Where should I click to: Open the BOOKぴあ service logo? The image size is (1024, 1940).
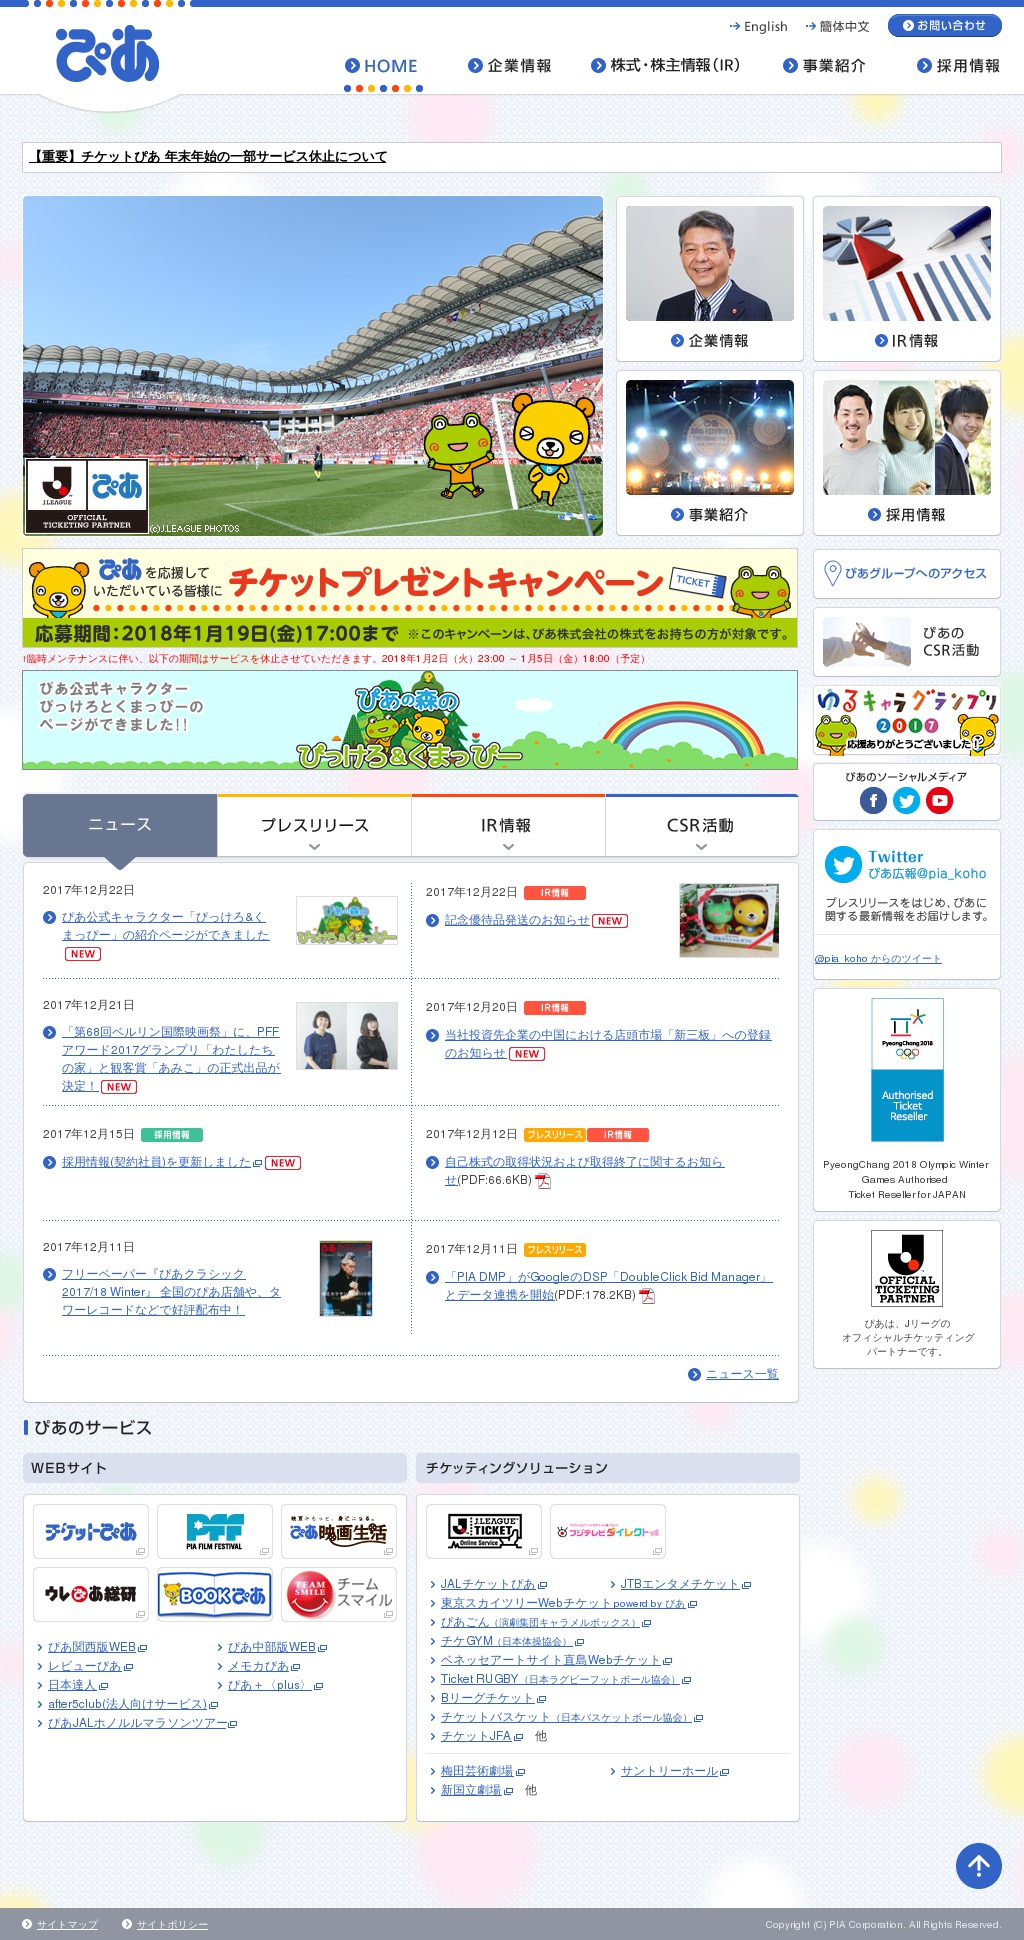[x=215, y=1594]
